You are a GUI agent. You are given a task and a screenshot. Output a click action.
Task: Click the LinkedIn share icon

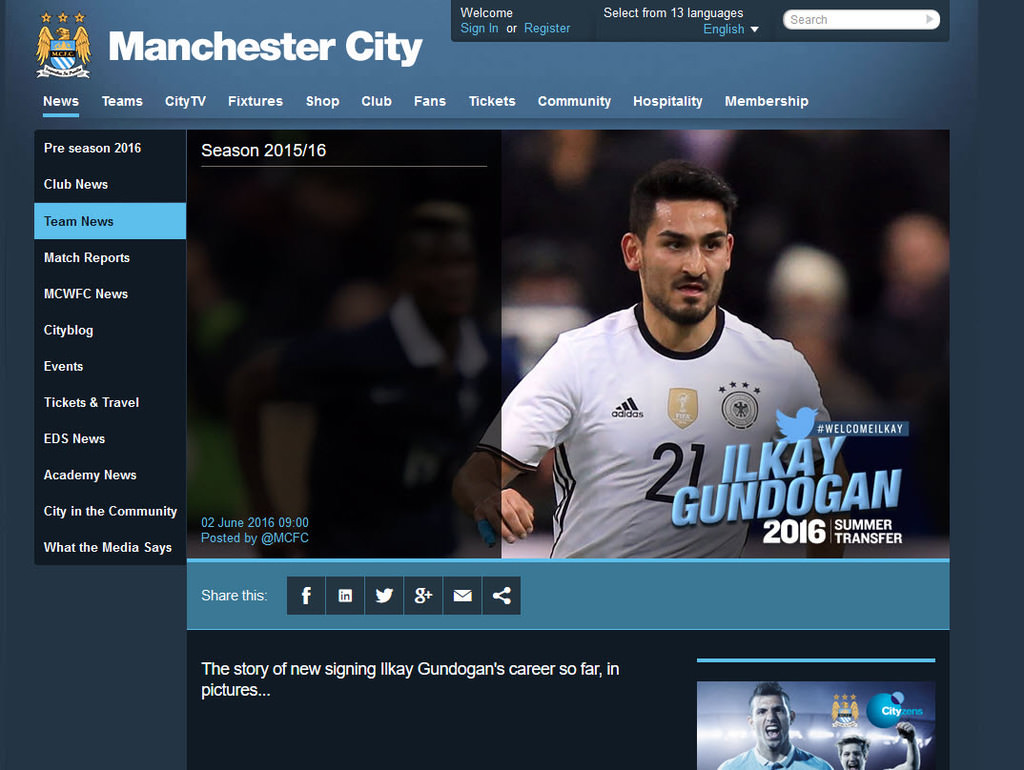pyautogui.click(x=345, y=596)
